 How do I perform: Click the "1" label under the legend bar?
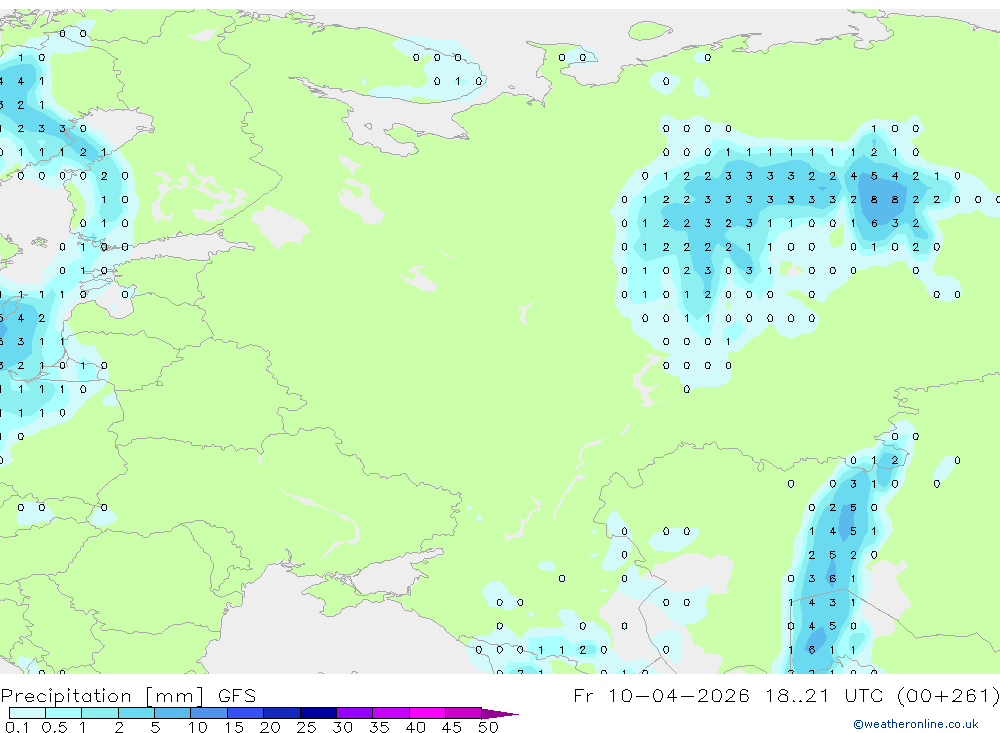83,727
